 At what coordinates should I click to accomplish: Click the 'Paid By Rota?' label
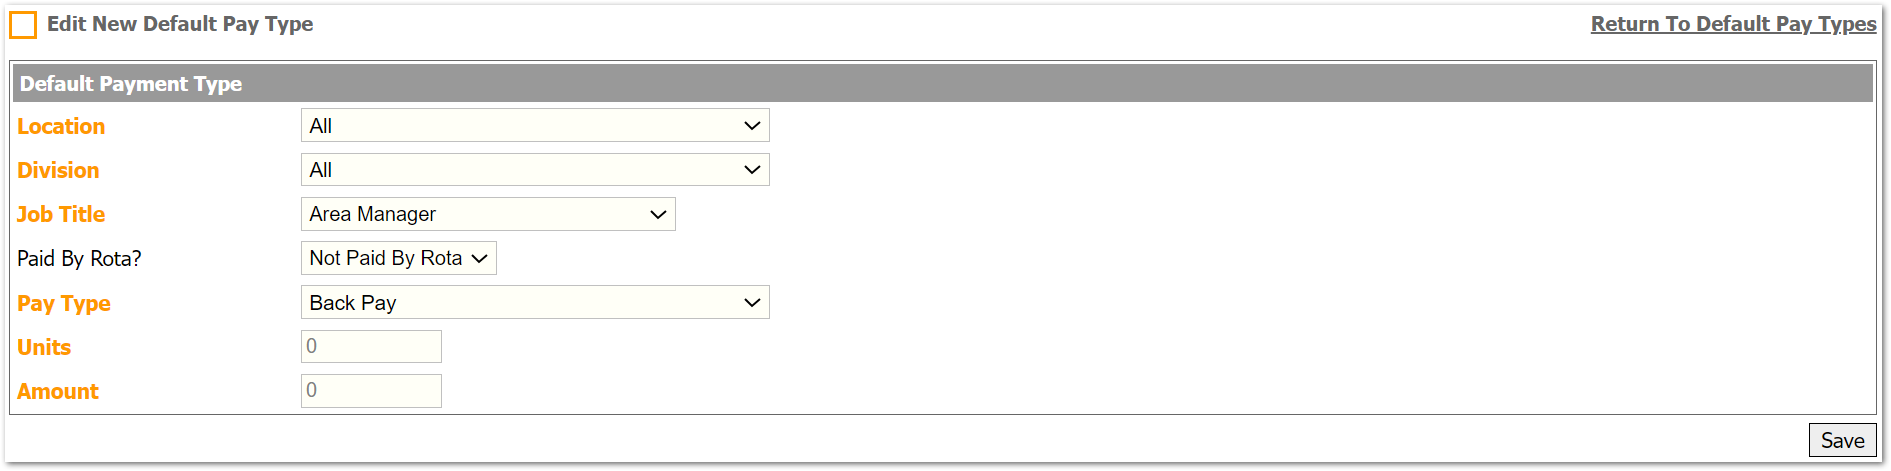[79, 259]
